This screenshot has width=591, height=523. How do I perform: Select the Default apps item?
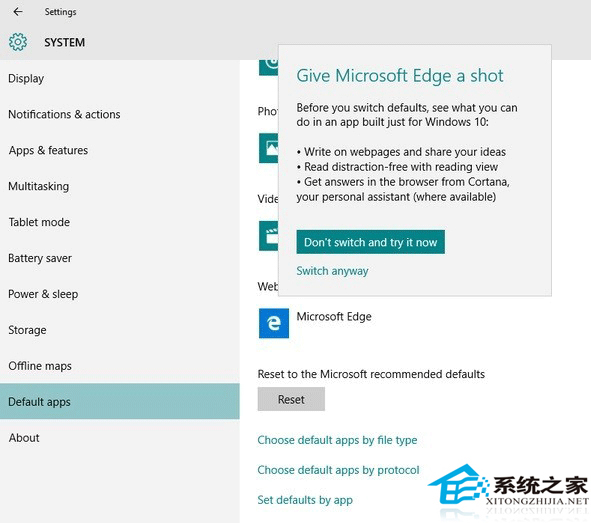tap(119, 401)
